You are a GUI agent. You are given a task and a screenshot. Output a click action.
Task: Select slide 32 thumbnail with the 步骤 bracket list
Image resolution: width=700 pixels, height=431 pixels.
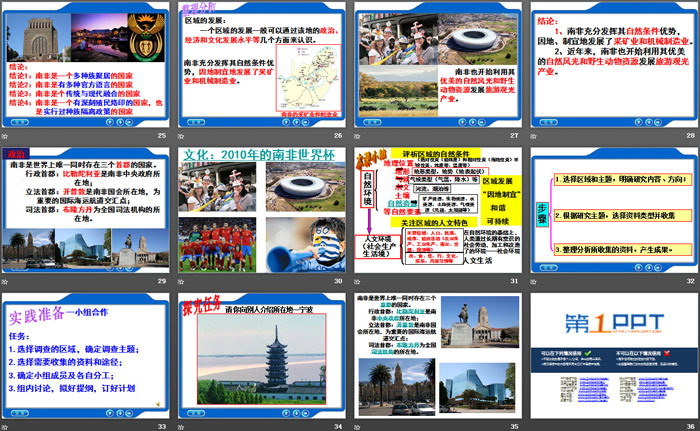pyautogui.click(x=614, y=210)
